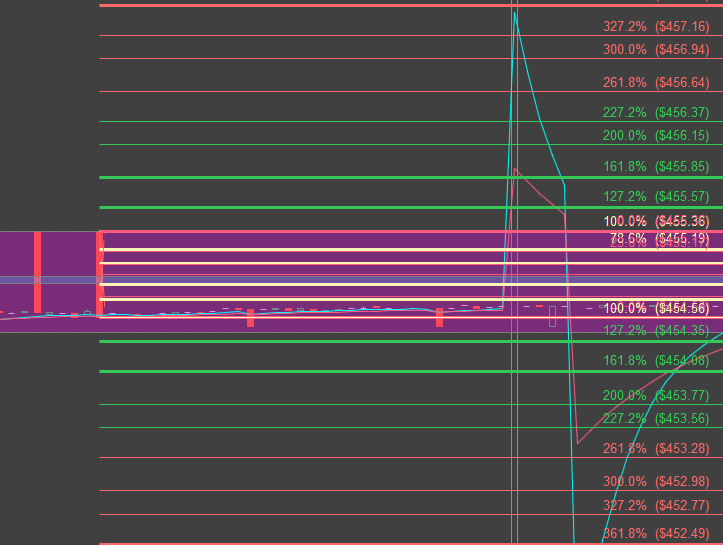Screen dimensions: 723x545
Task: Select the 300.0% ($456.94) level label
Action: coord(653,50)
